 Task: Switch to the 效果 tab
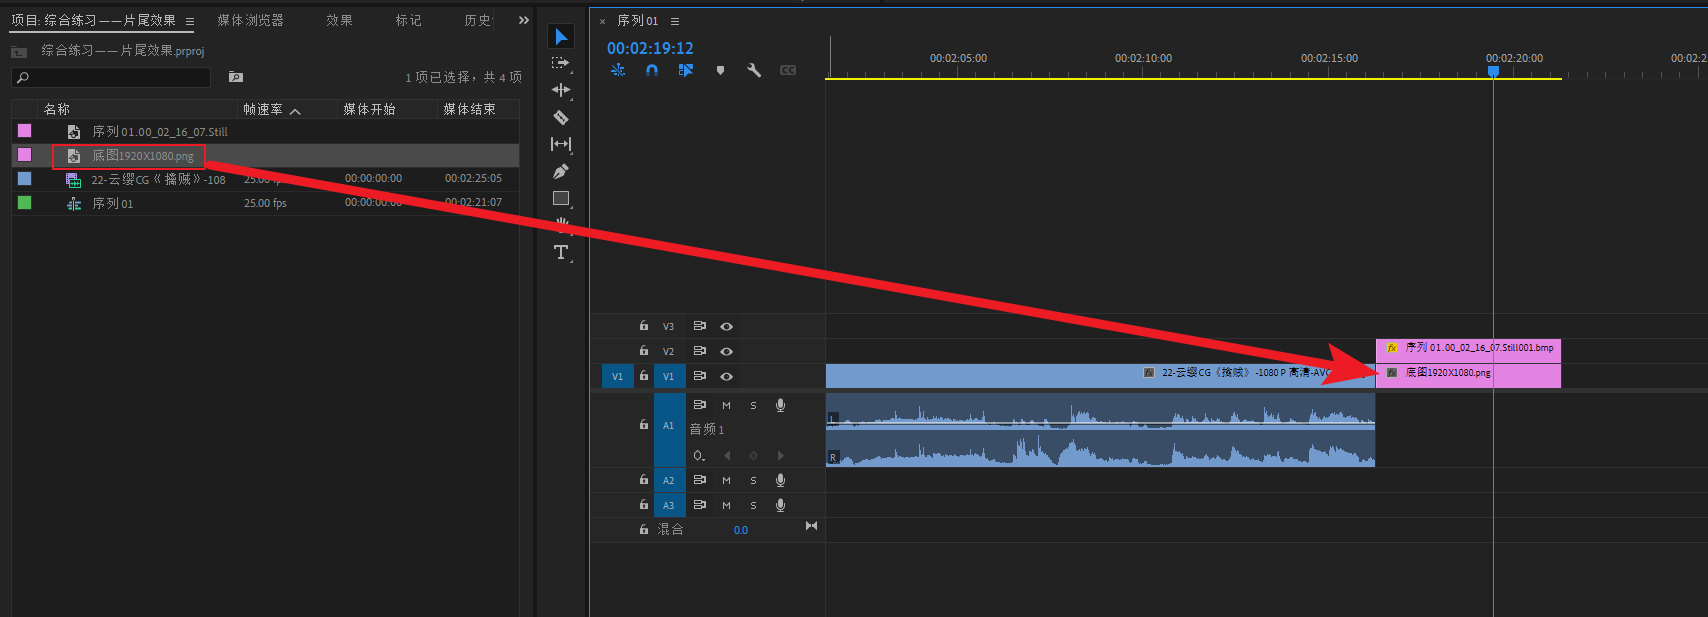(x=339, y=20)
